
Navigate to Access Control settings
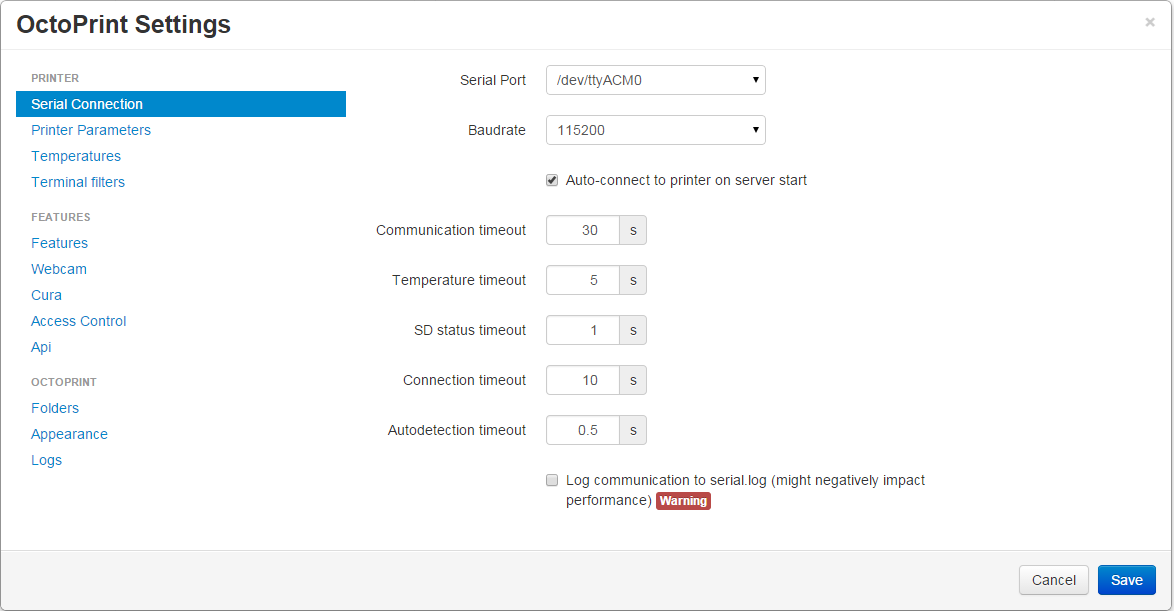(x=79, y=321)
